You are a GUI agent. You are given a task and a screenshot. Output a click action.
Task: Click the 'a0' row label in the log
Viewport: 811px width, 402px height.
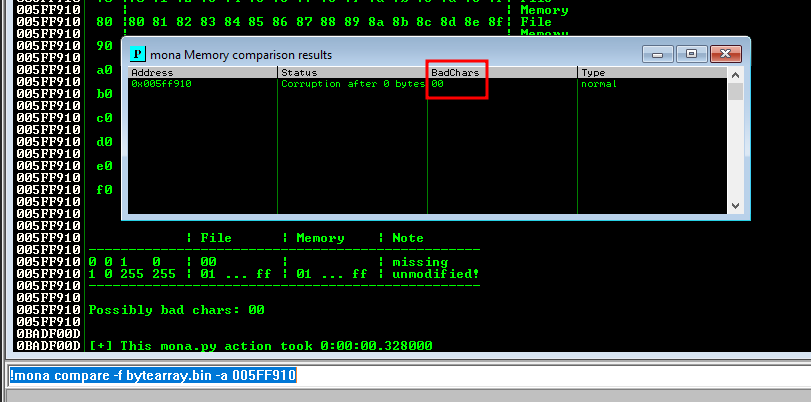(104, 70)
